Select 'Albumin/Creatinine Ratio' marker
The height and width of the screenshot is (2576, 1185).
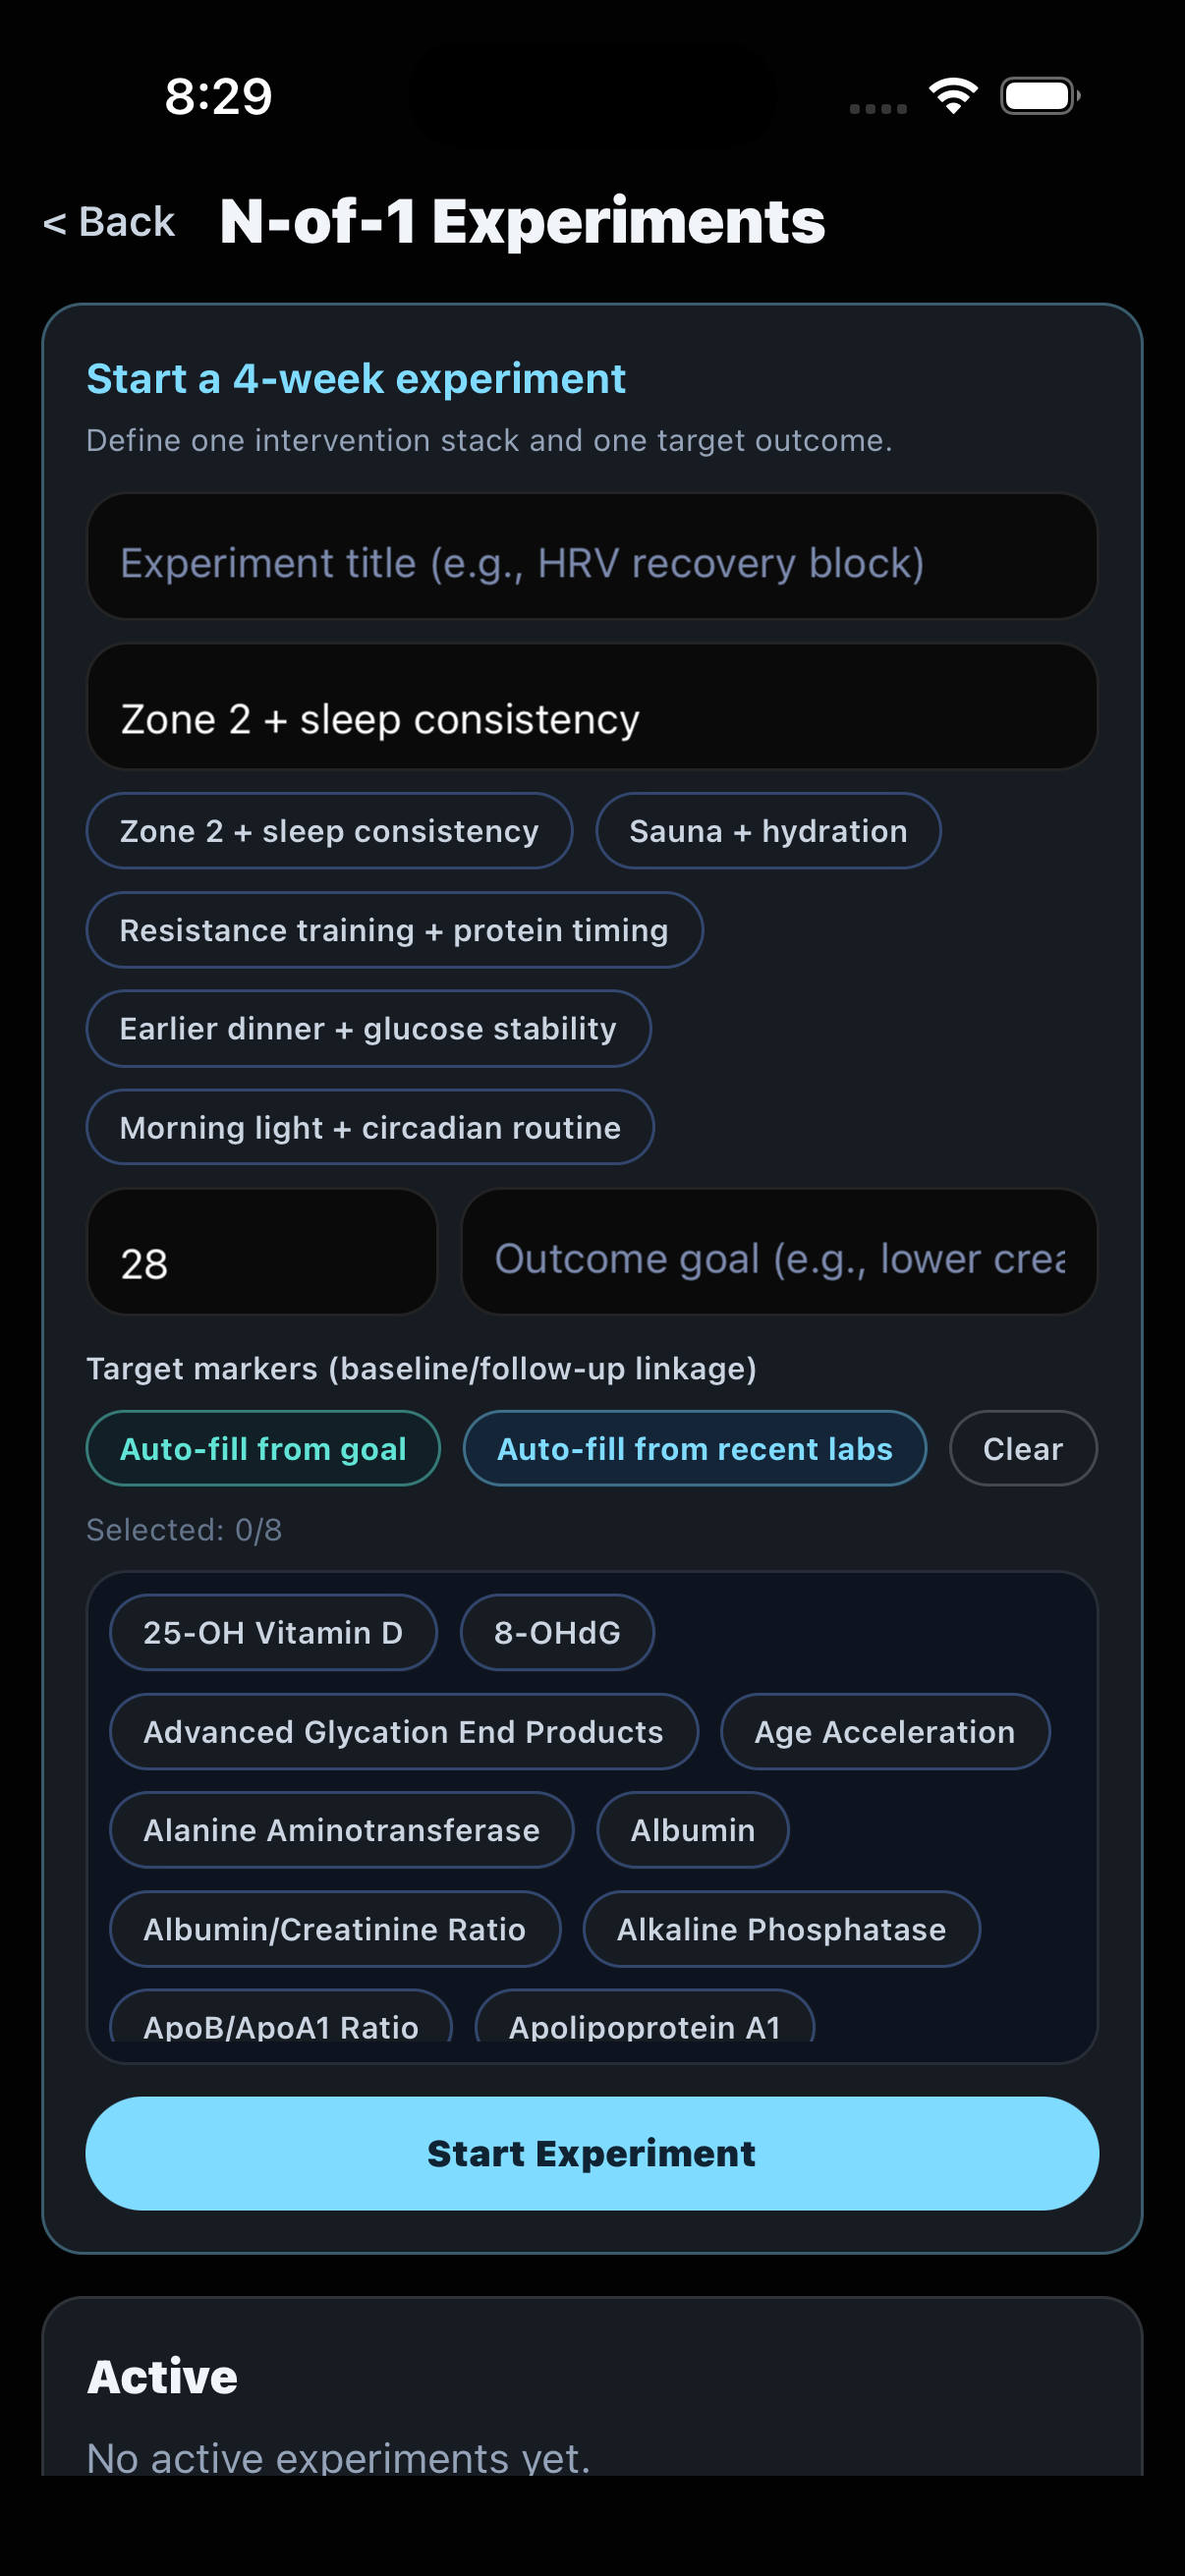[335, 1930]
